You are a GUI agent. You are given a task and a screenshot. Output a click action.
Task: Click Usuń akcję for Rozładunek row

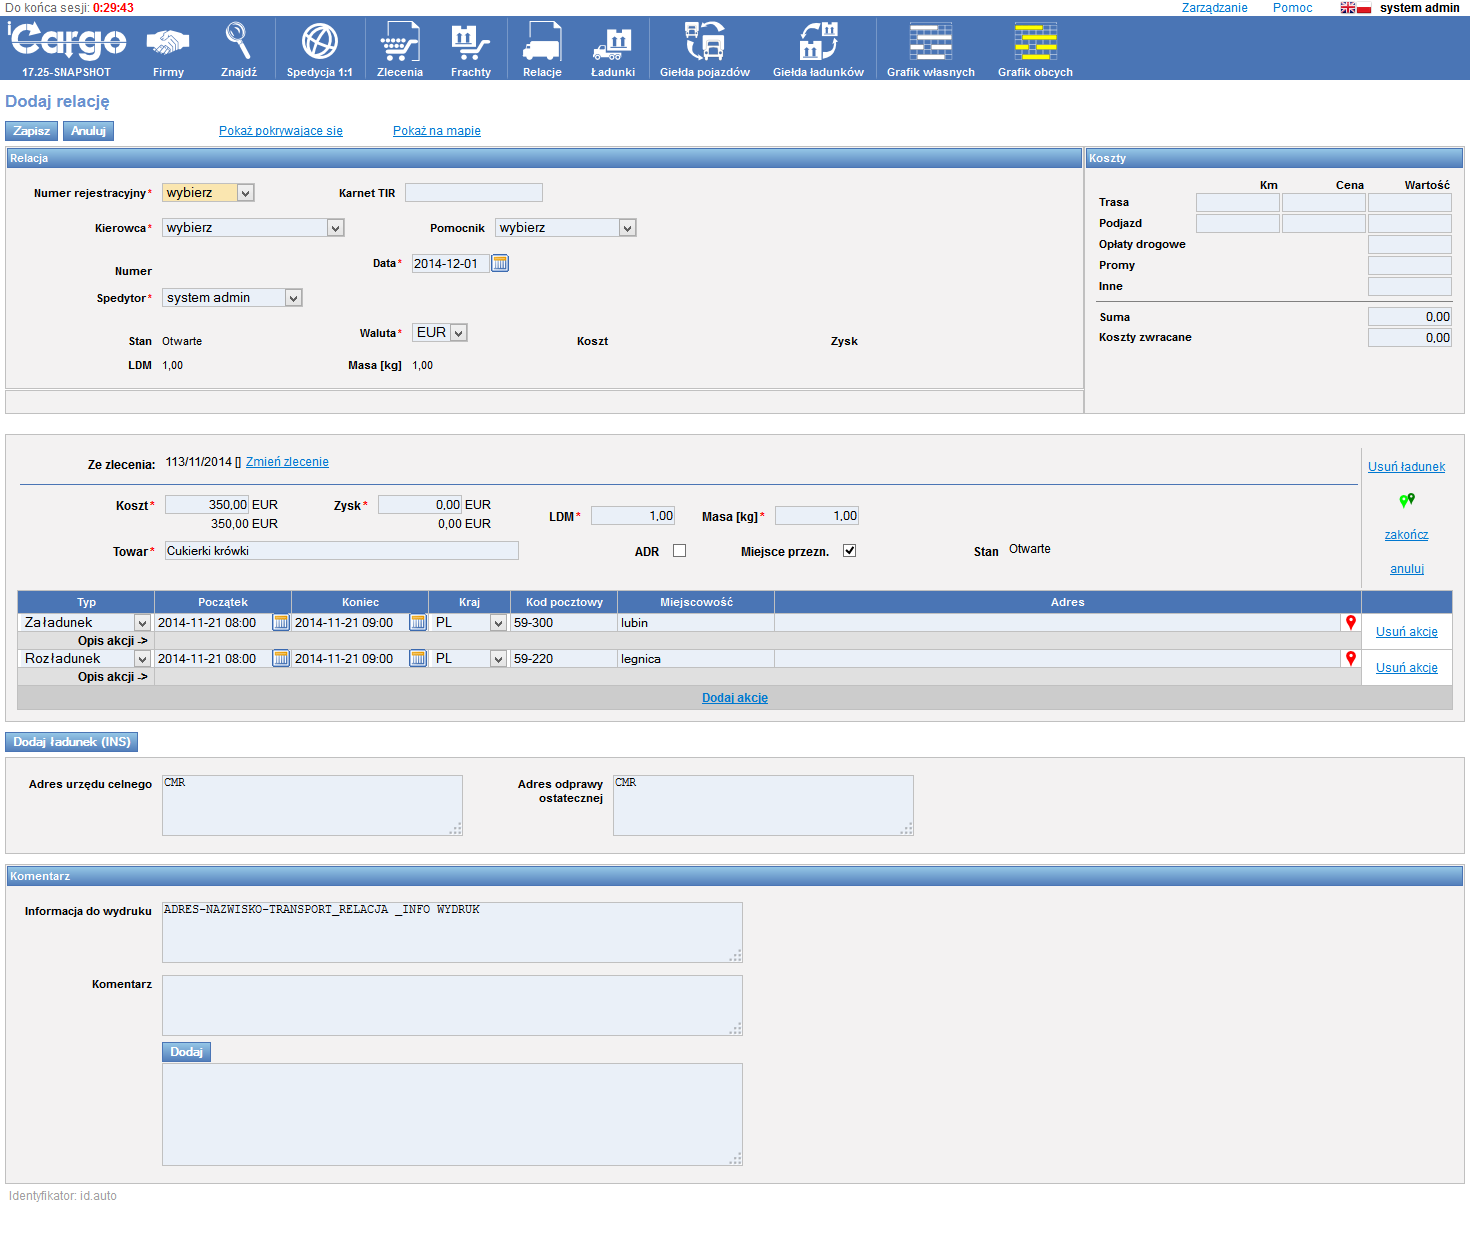[x=1407, y=668]
